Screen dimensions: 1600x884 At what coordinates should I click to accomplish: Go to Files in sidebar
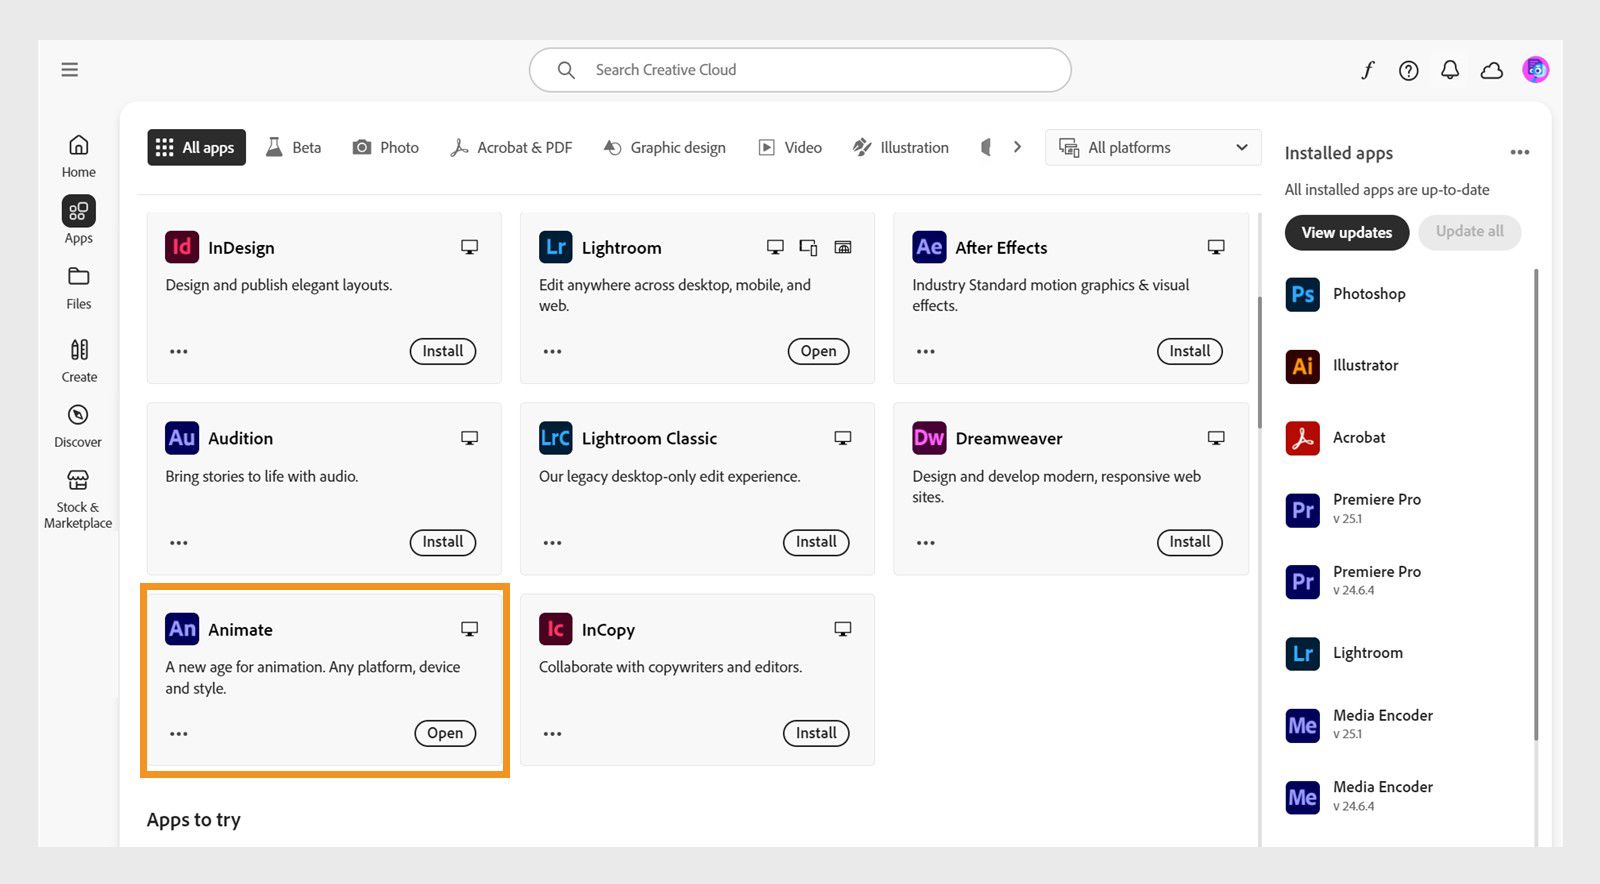(x=79, y=287)
